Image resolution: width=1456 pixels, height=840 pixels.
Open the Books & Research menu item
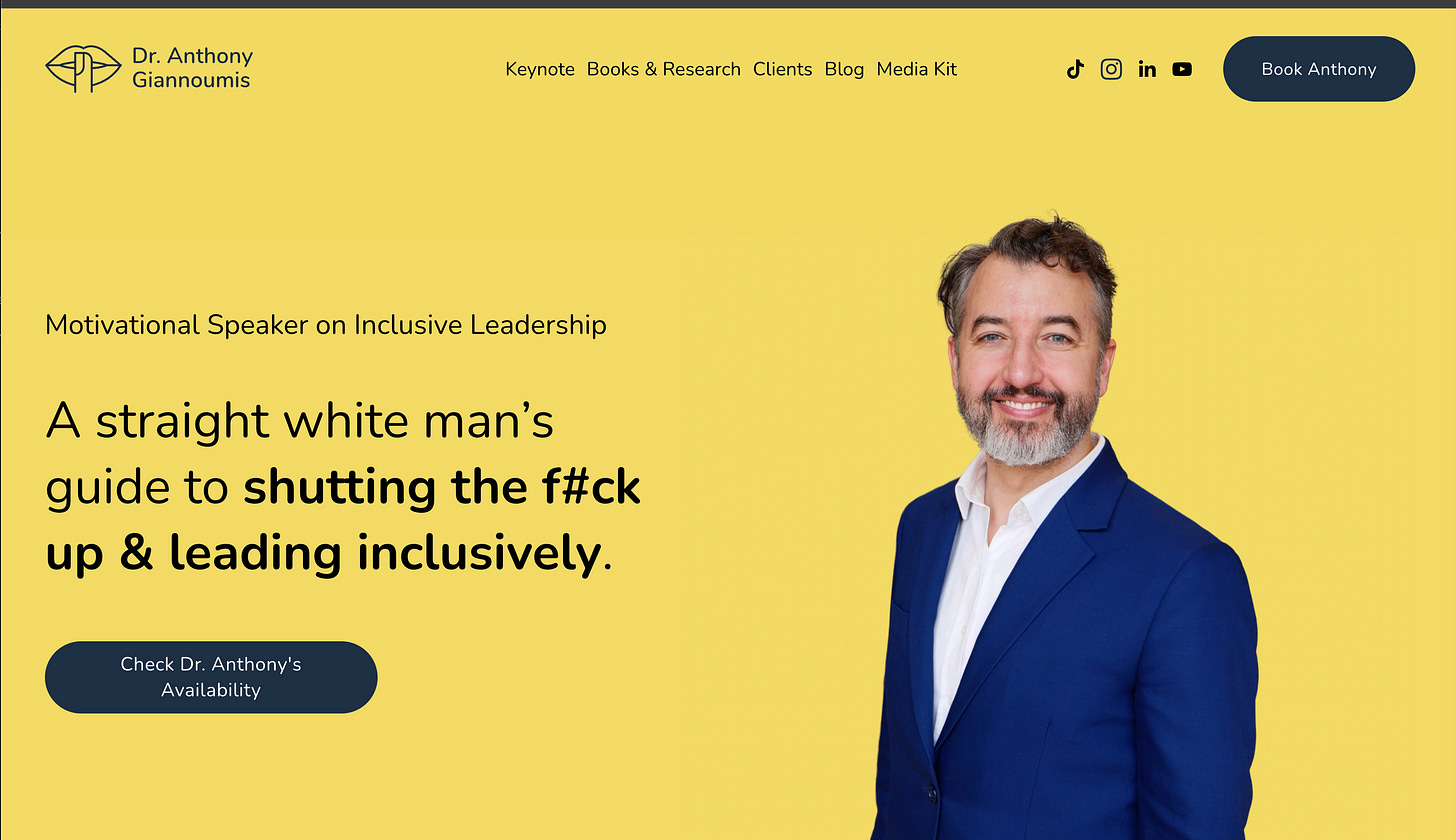[x=664, y=69]
